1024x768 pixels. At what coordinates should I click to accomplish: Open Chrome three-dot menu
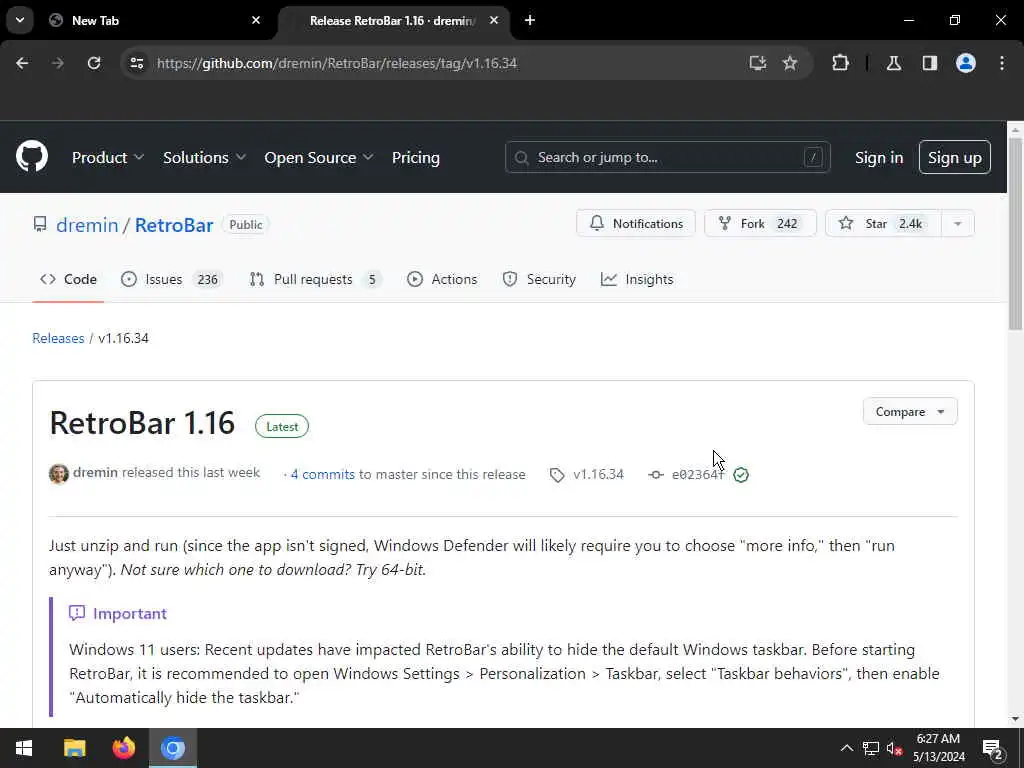[x=1002, y=63]
